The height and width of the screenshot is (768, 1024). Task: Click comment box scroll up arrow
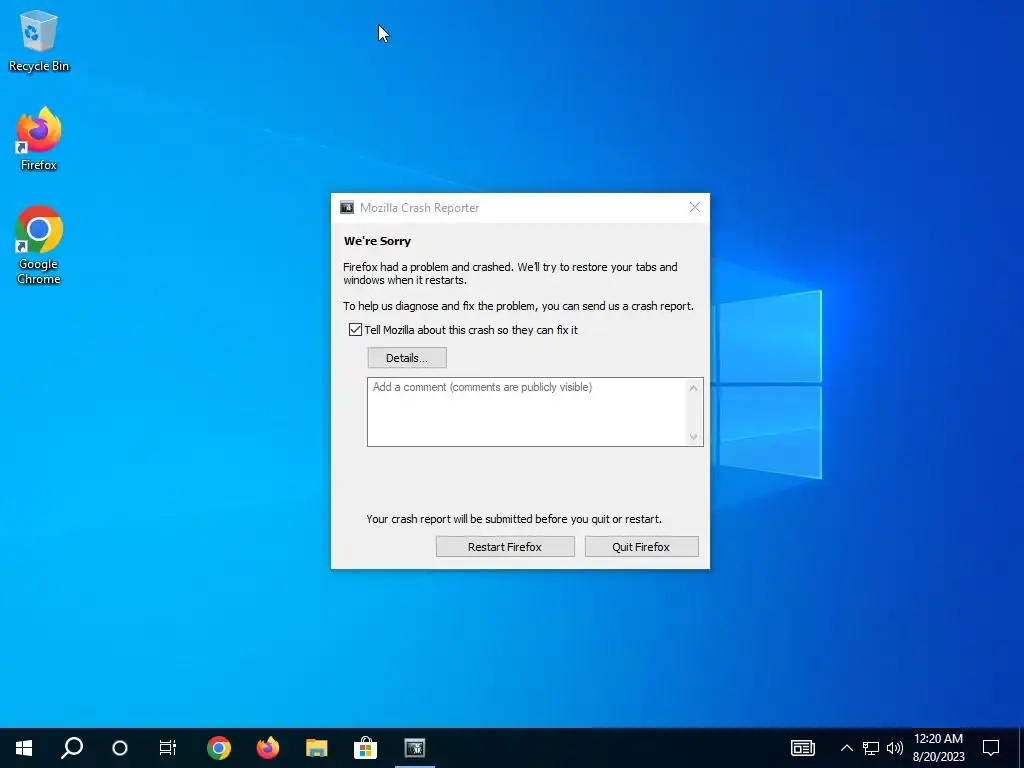pyautogui.click(x=694, y=388)
